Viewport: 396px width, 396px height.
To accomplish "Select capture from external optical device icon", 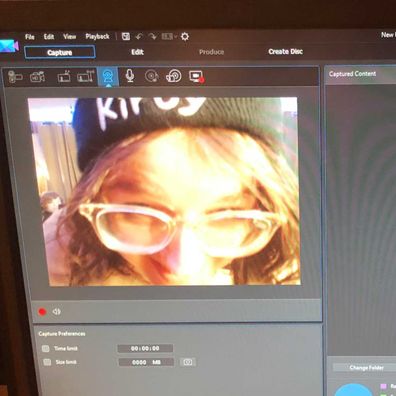I will tap(173, 76).
